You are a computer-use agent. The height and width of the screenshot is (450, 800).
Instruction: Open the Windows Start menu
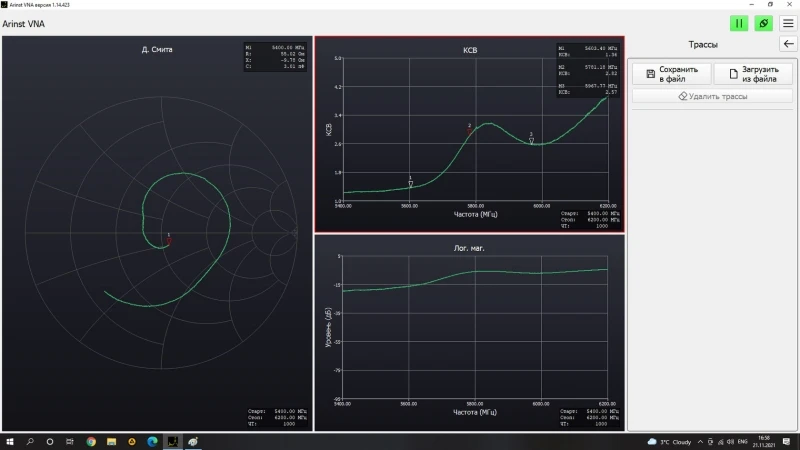coord(10,442)
